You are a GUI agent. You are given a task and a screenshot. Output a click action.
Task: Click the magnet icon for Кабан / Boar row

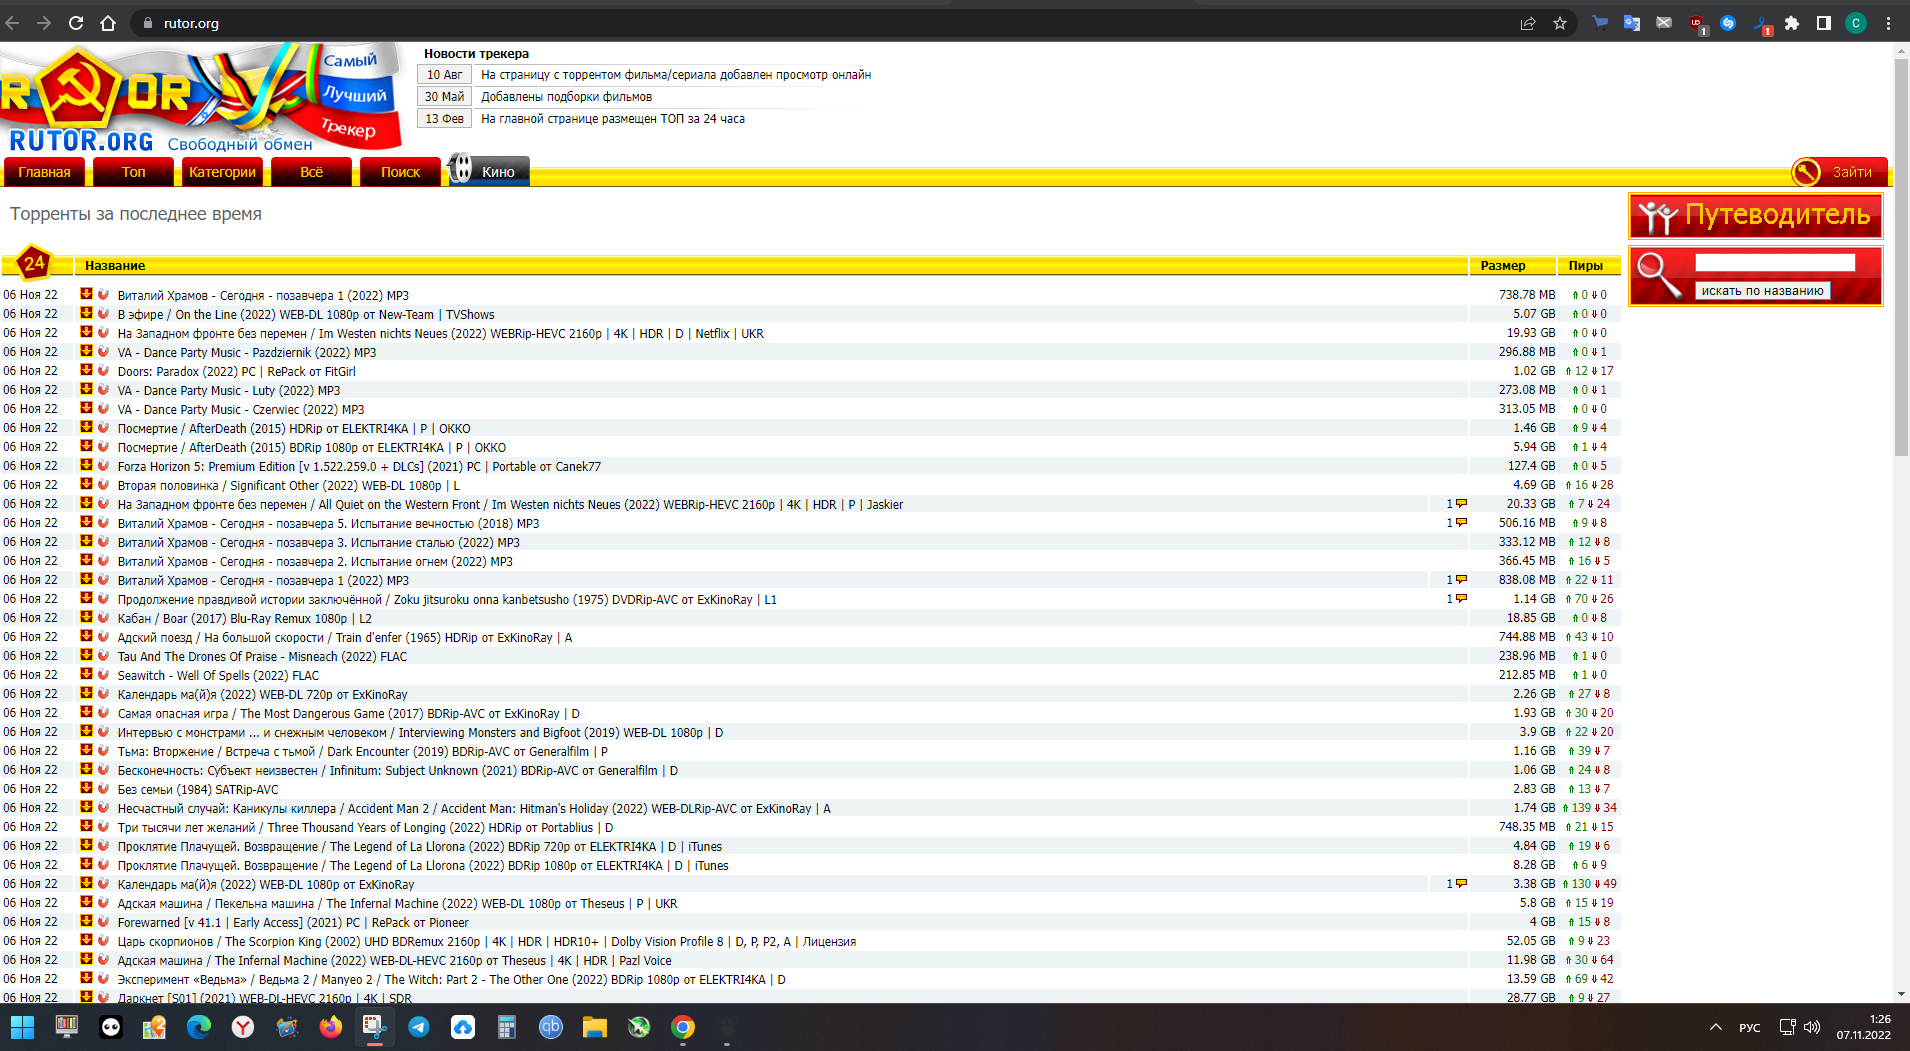(103, 617)
